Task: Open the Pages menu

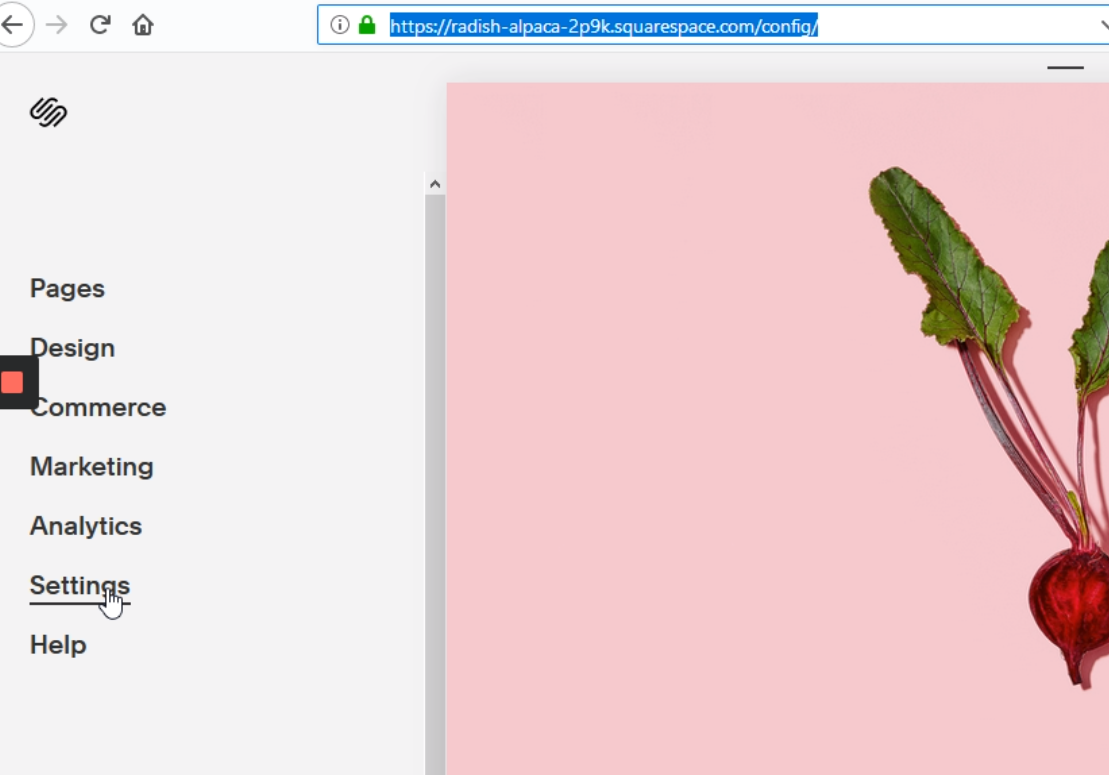Action: 67,289
